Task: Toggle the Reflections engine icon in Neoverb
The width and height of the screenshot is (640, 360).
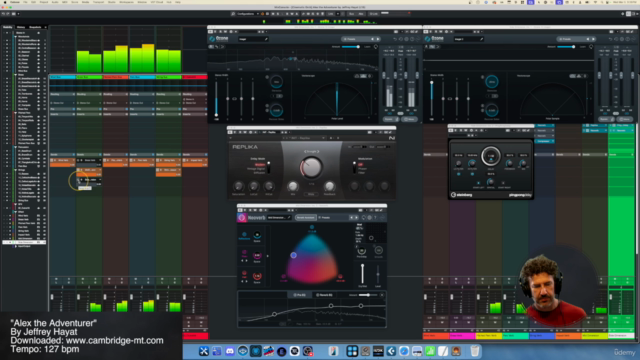Action: [x=244, y=235]
